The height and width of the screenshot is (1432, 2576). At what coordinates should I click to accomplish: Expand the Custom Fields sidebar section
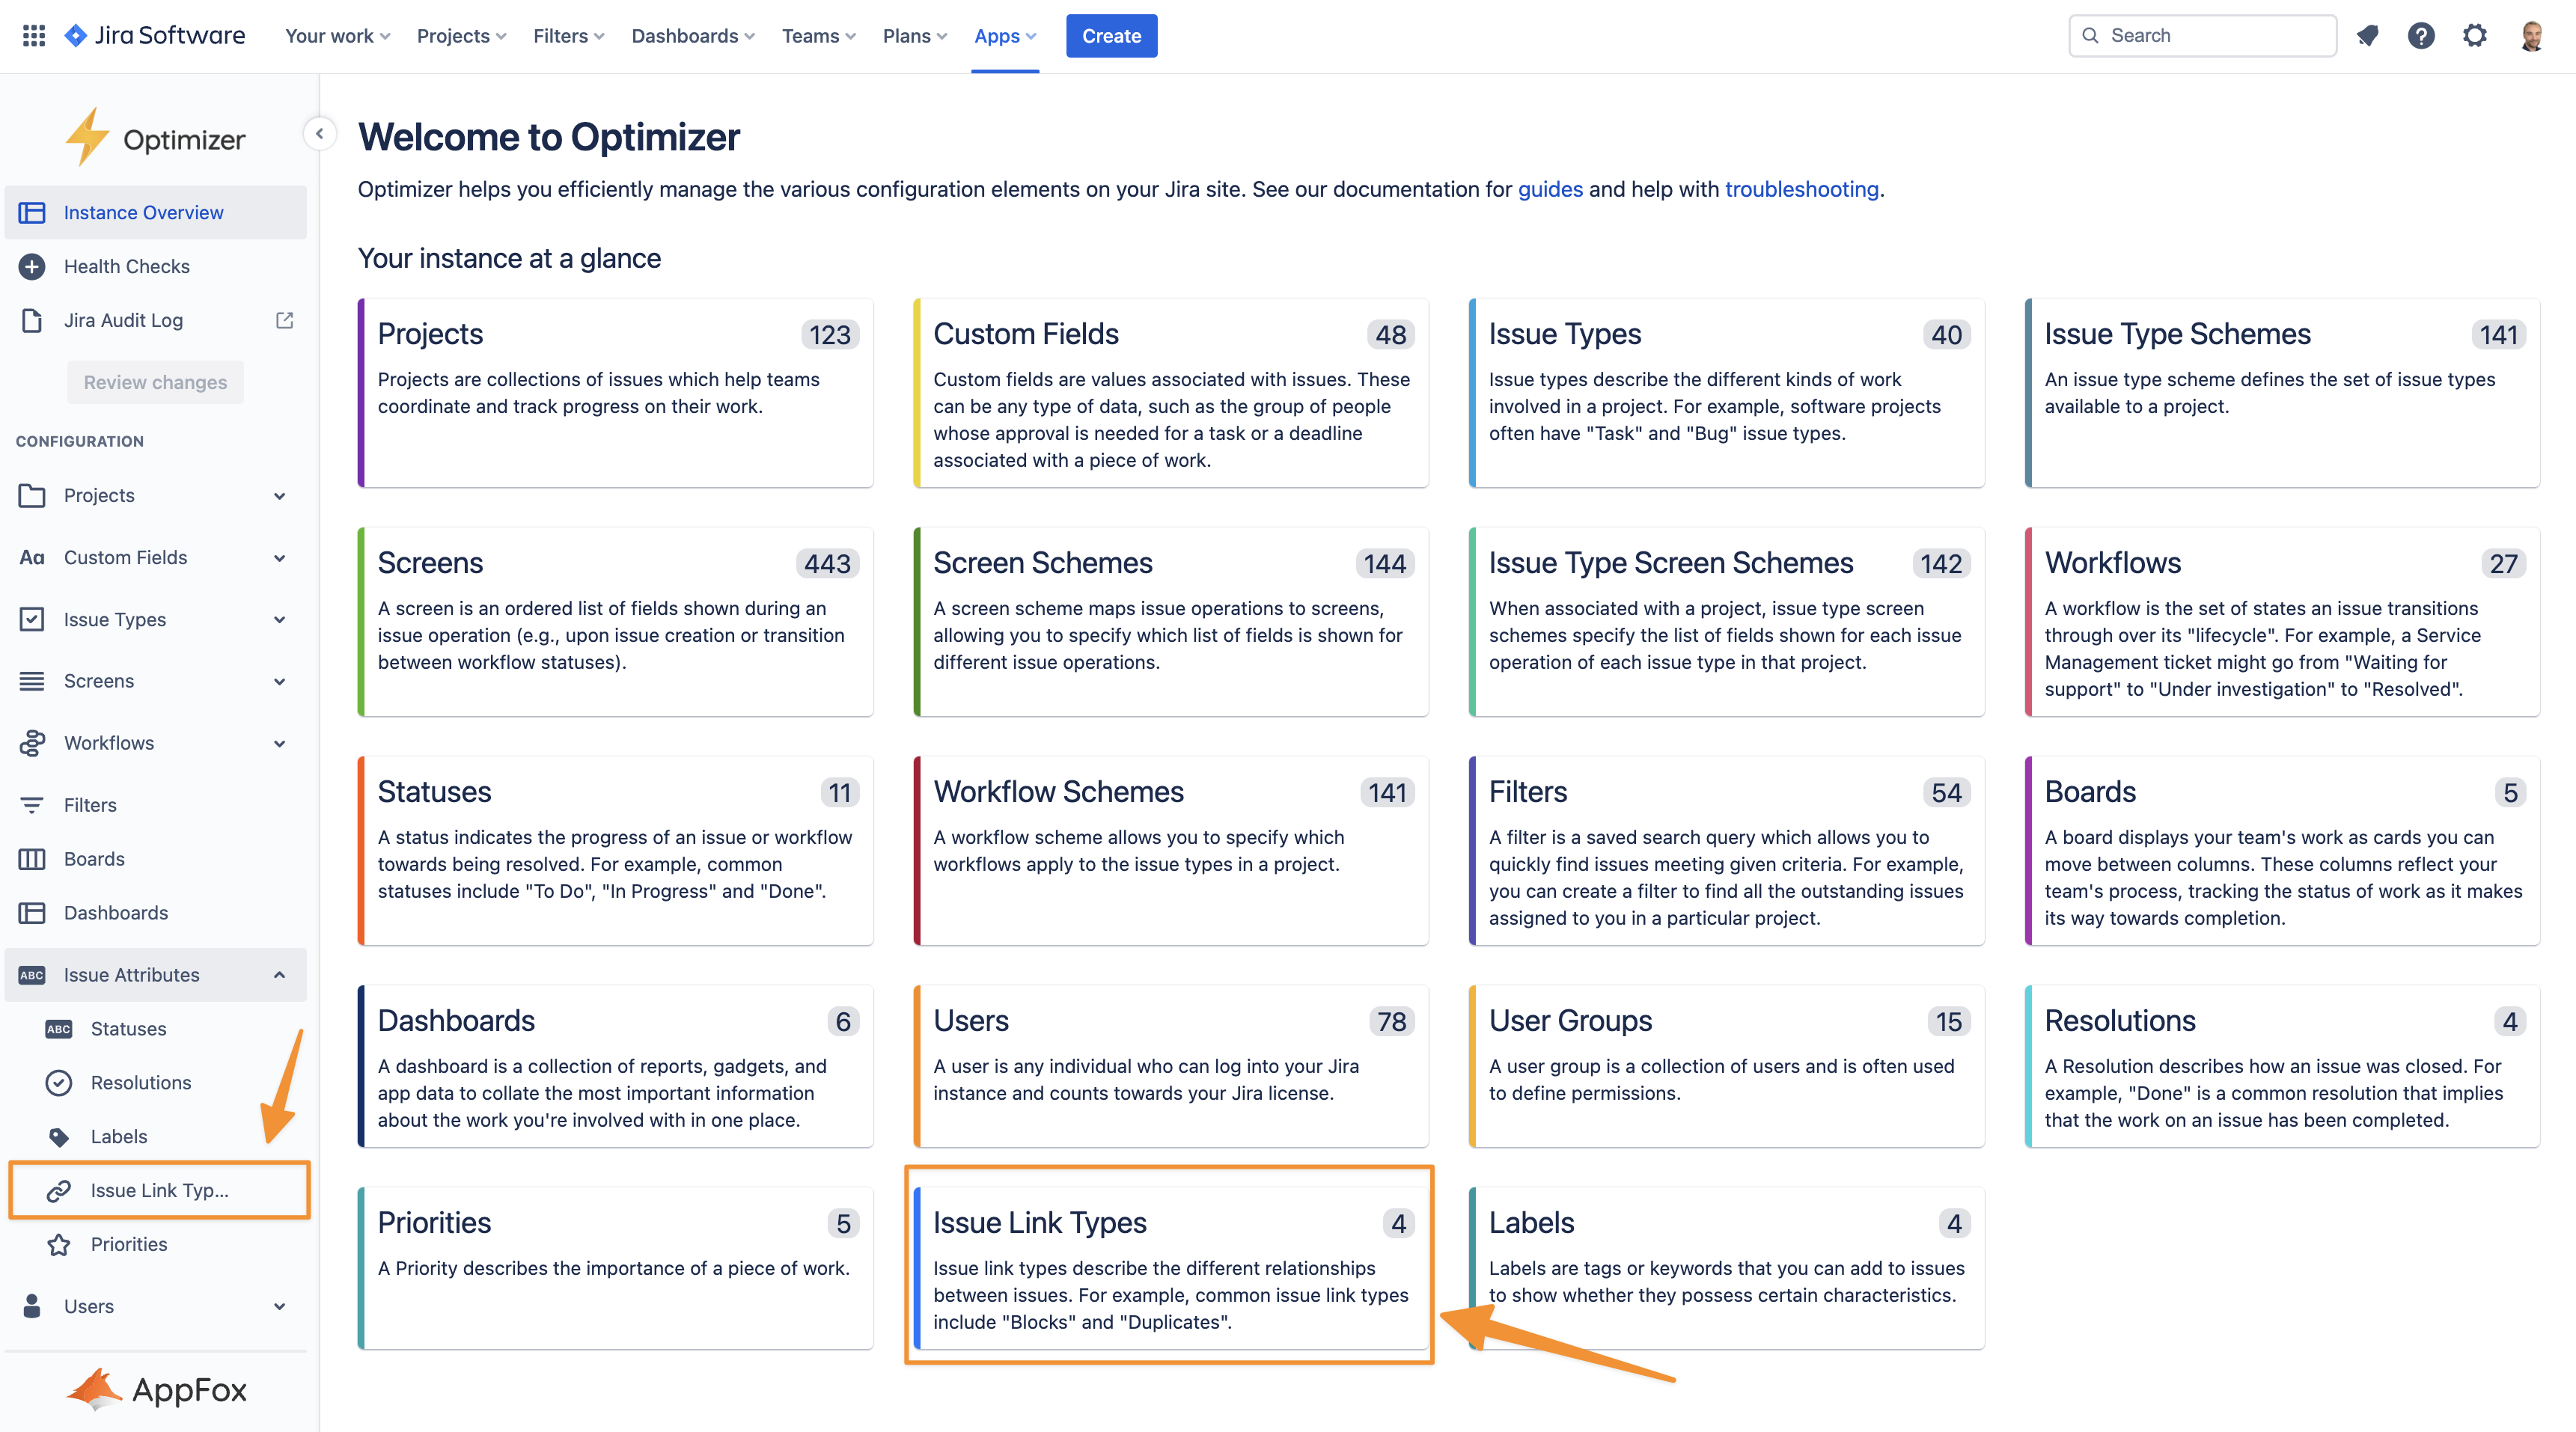point(280,557)
